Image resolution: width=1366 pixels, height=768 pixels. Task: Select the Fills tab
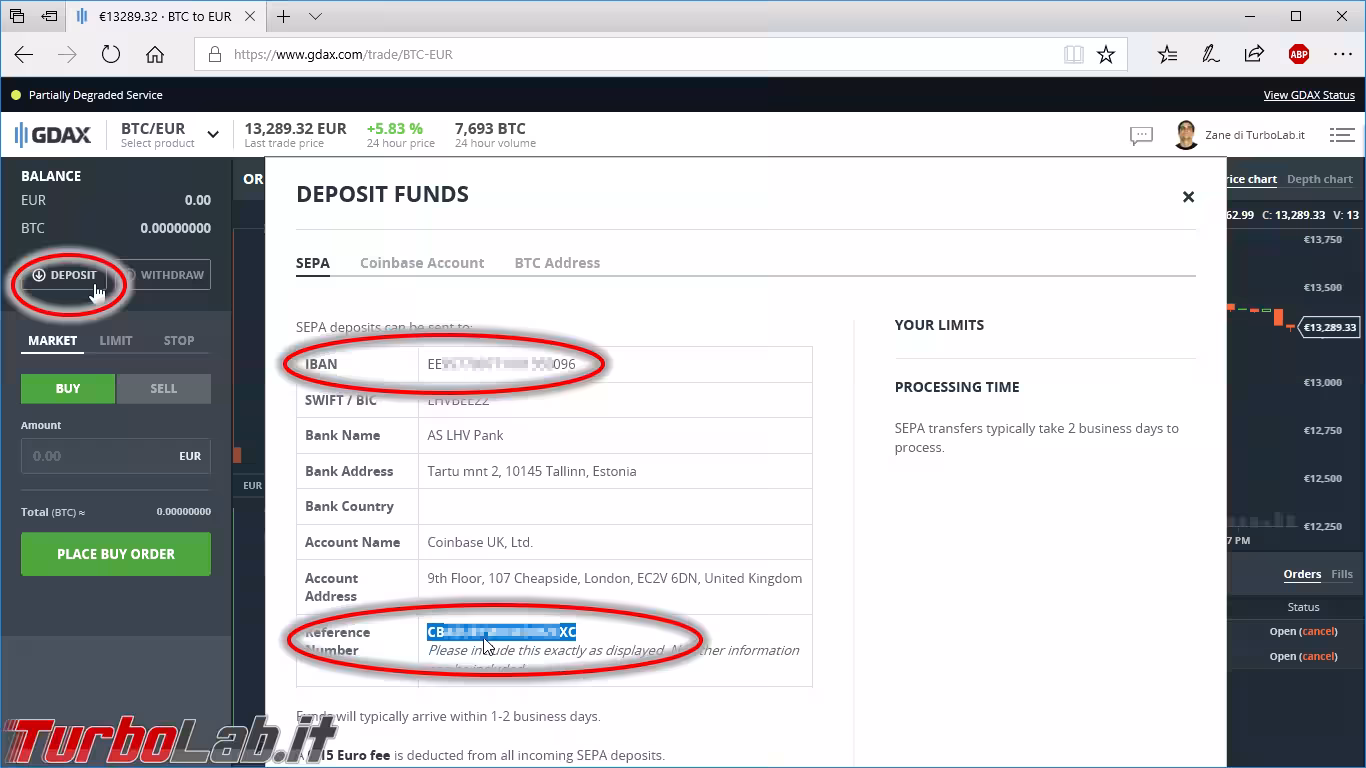pos(1342,574)
